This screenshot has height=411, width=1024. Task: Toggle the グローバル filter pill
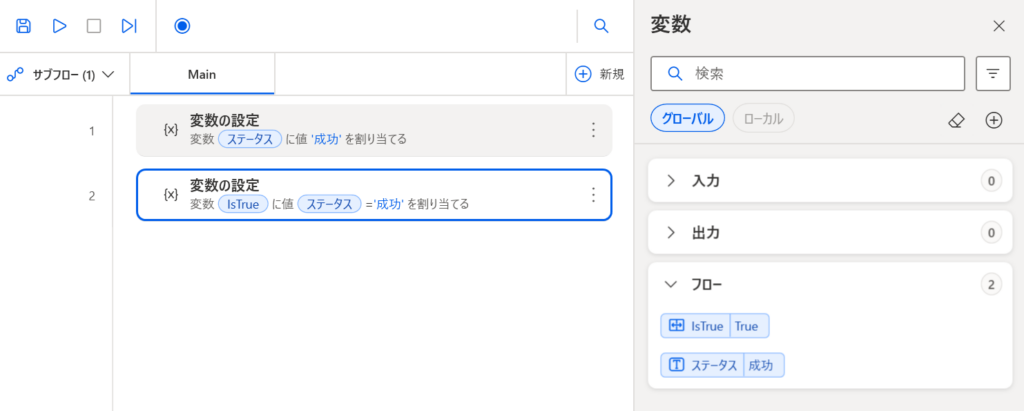tap(688, 118)
